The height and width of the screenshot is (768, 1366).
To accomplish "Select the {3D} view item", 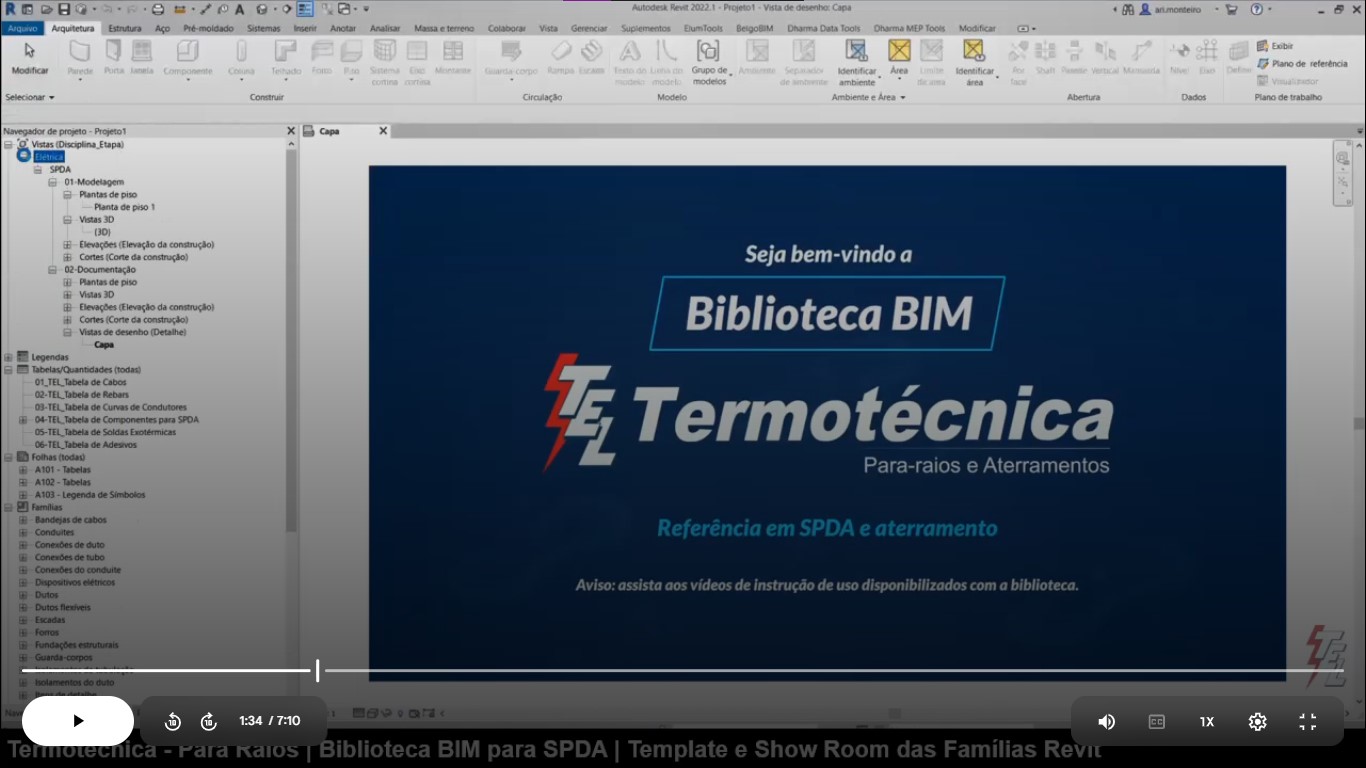I will click(102, 232).
